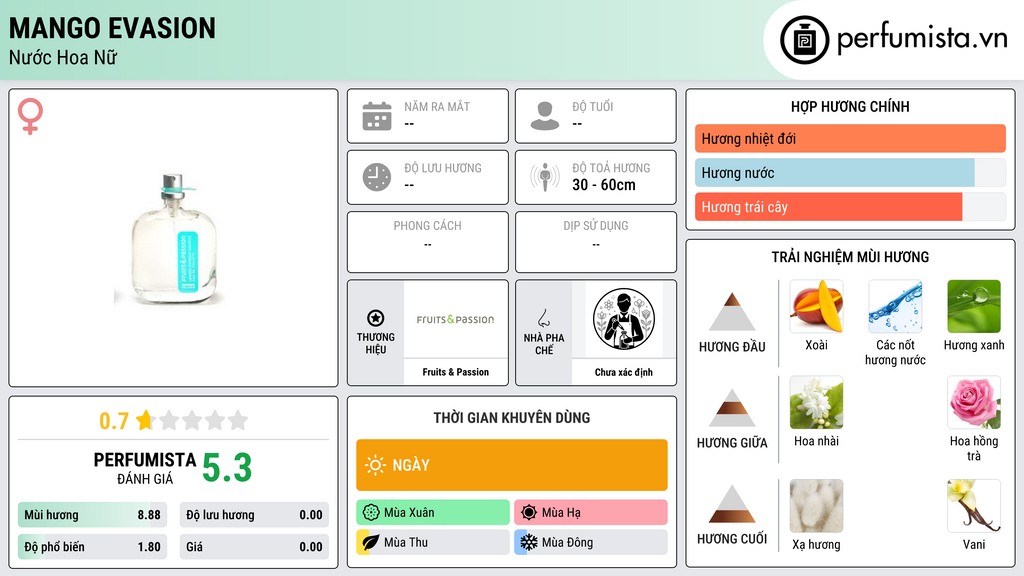
Task: Click the Giá 0.00 score field
Action: click(x=254, y=547)
